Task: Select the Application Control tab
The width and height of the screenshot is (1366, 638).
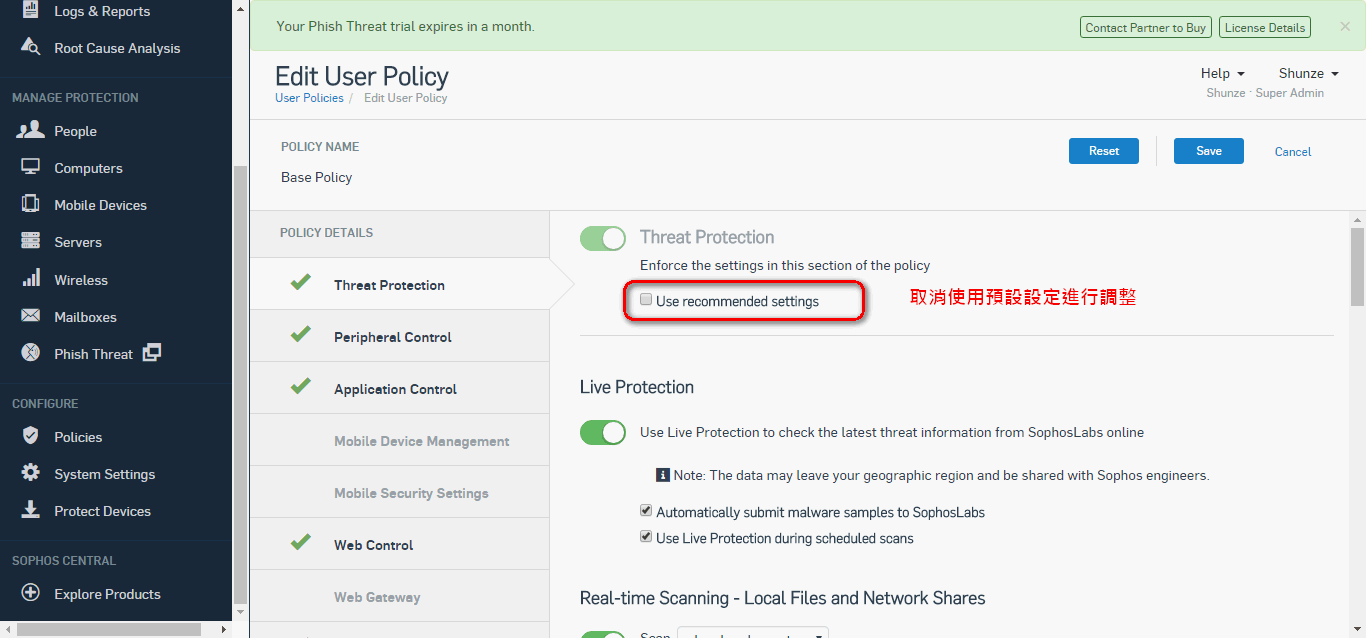Action: pyautogui.click(x=400, y=388)
